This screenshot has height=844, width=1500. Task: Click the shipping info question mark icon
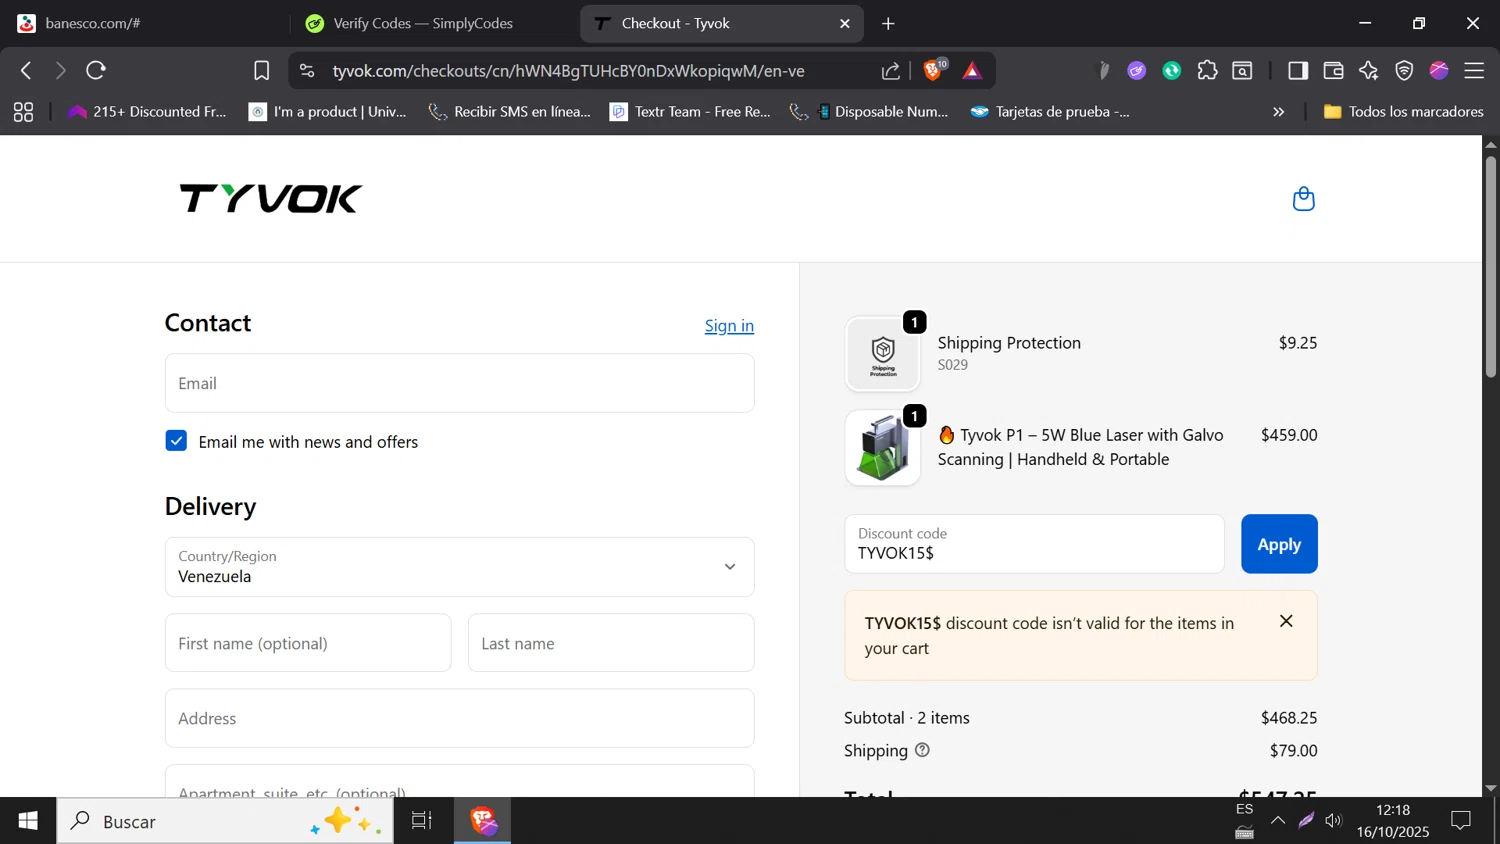922,750
